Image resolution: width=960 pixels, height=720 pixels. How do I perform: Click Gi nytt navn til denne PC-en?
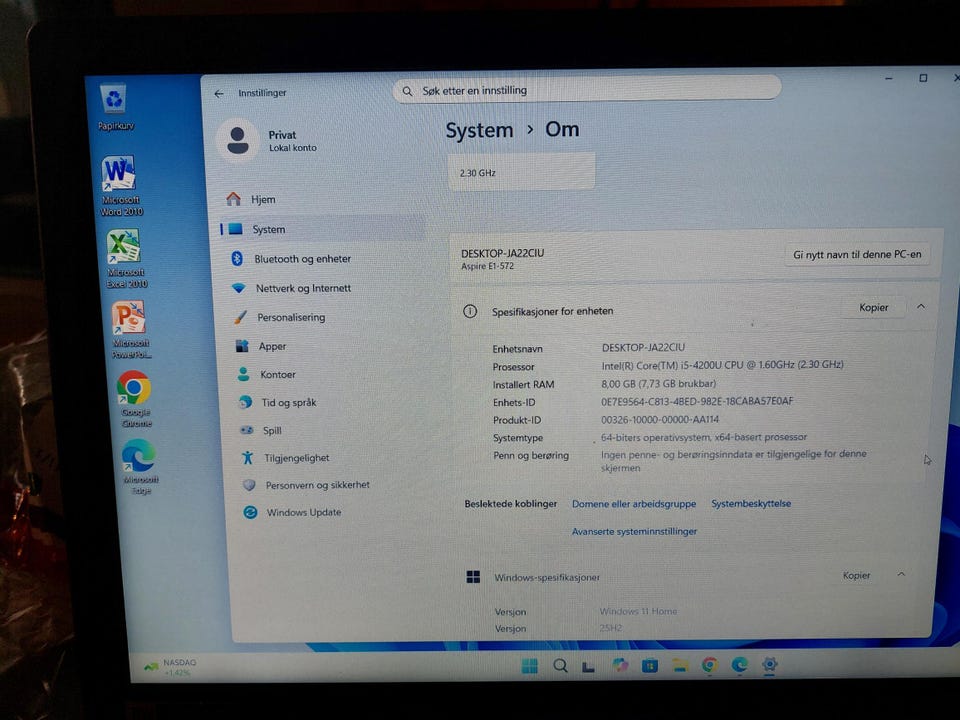pyautogui.click(x=857, y=255)
